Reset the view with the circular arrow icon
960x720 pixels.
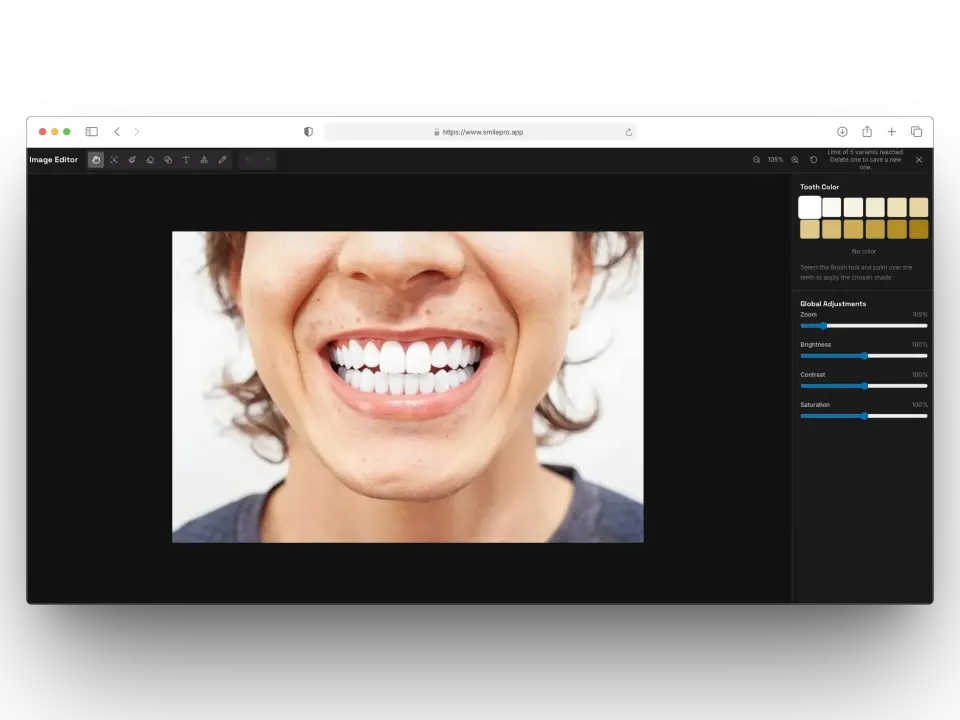click(x=814, y=160)
